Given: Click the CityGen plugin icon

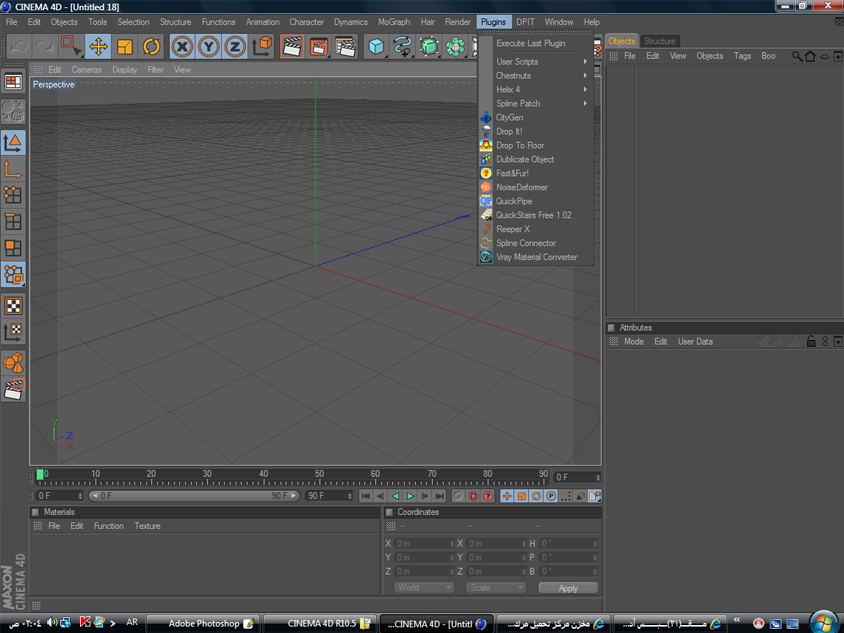Looking at the screenshot, I should pos(486,117).
